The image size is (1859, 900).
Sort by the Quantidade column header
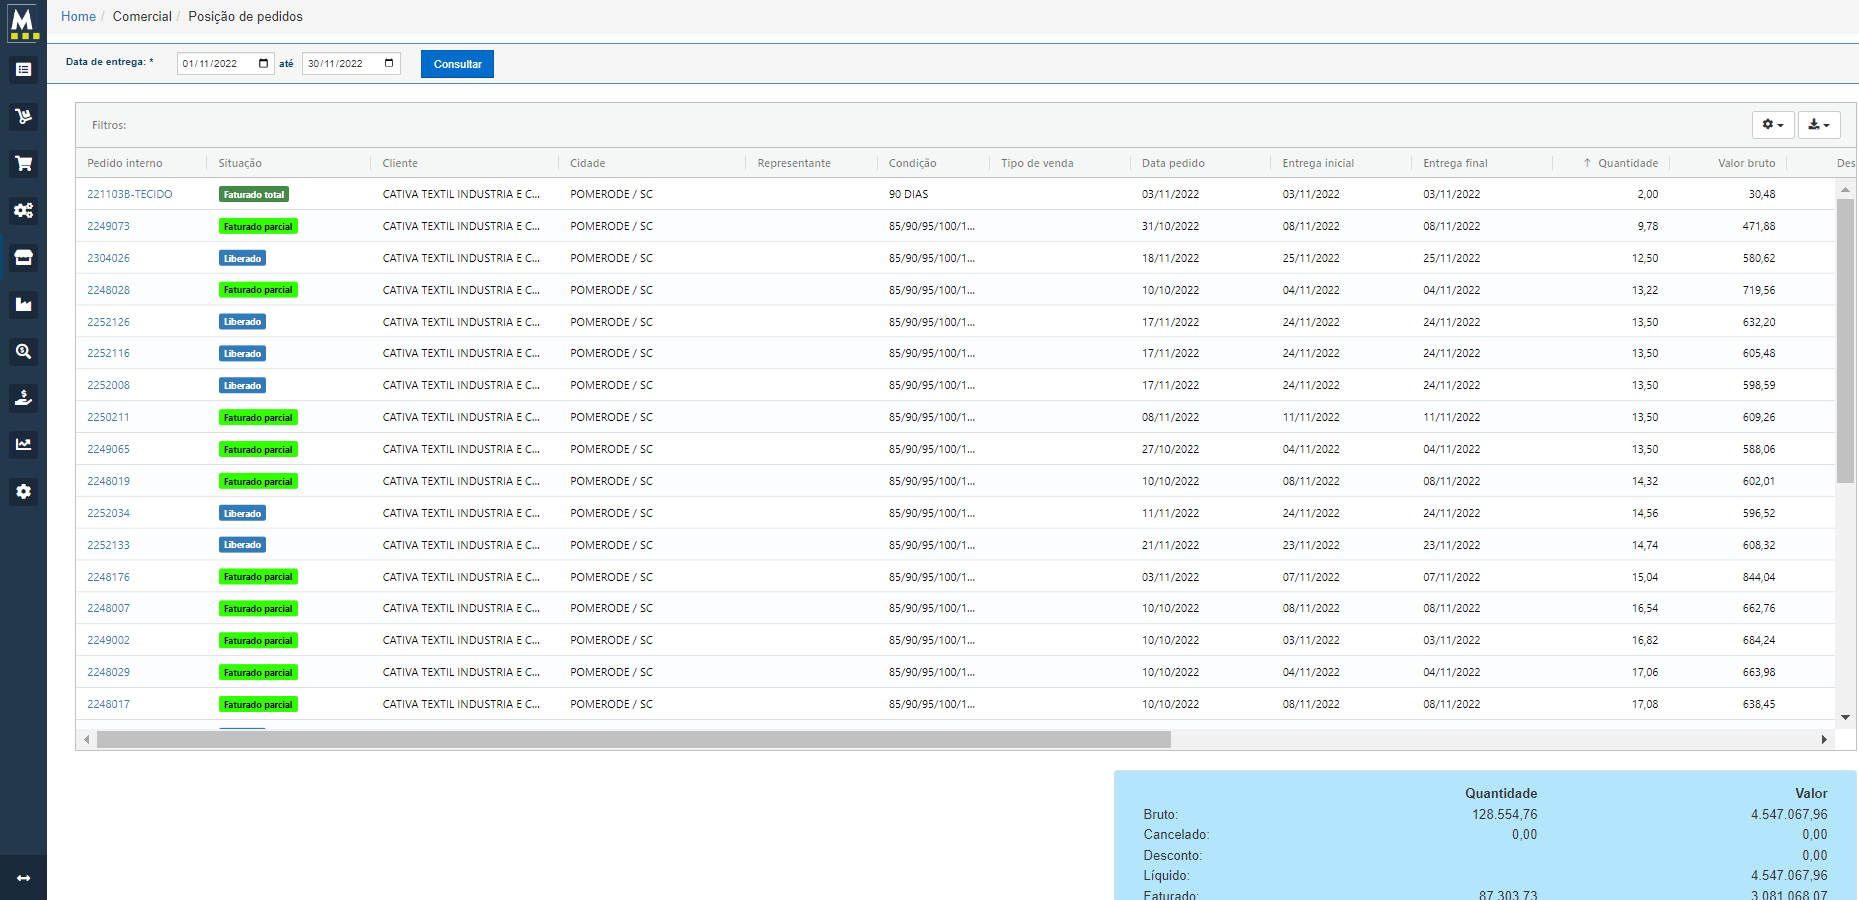click(1627, 163)
